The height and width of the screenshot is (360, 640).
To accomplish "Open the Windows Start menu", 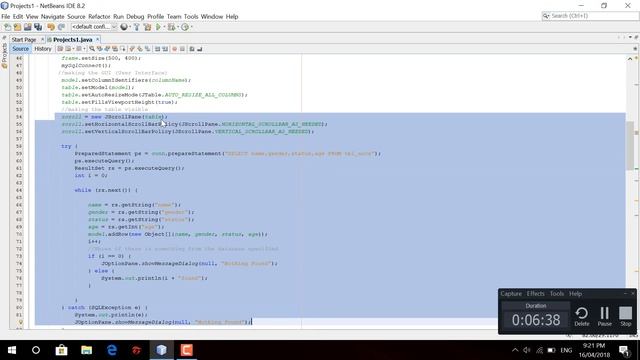I will tap(12, 350).
